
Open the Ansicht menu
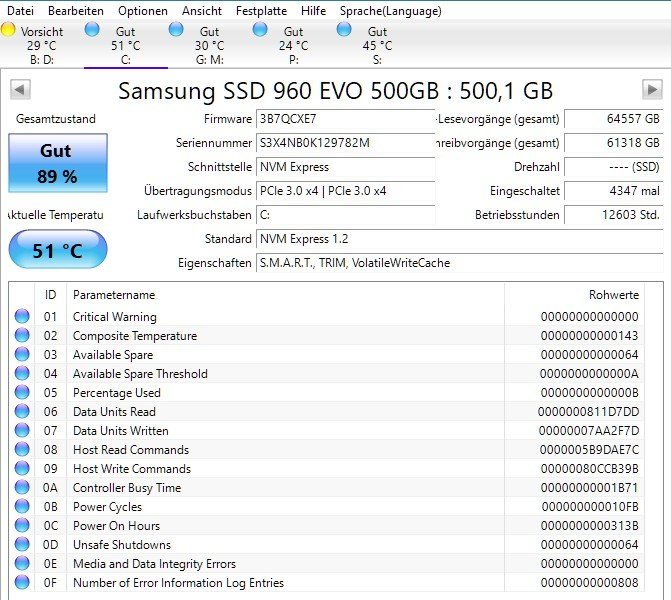[x=202, y=11]
